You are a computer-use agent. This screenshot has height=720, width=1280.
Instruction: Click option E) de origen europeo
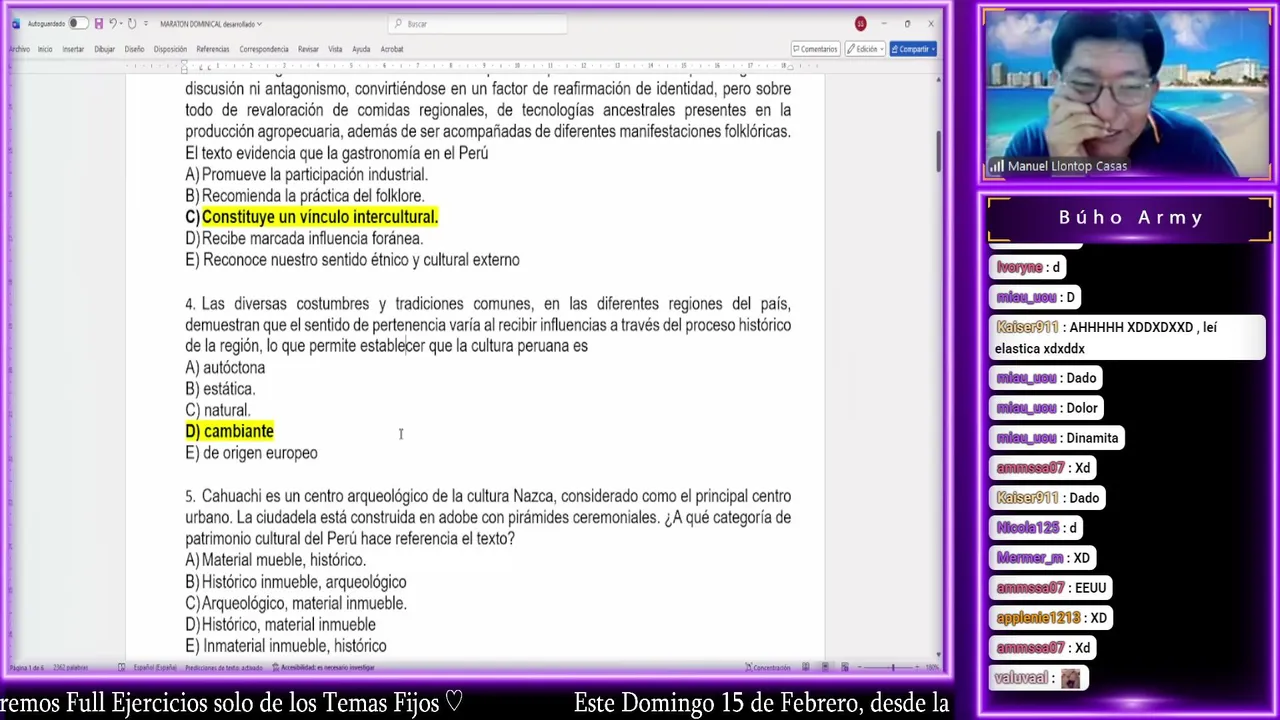coord(251,453)
